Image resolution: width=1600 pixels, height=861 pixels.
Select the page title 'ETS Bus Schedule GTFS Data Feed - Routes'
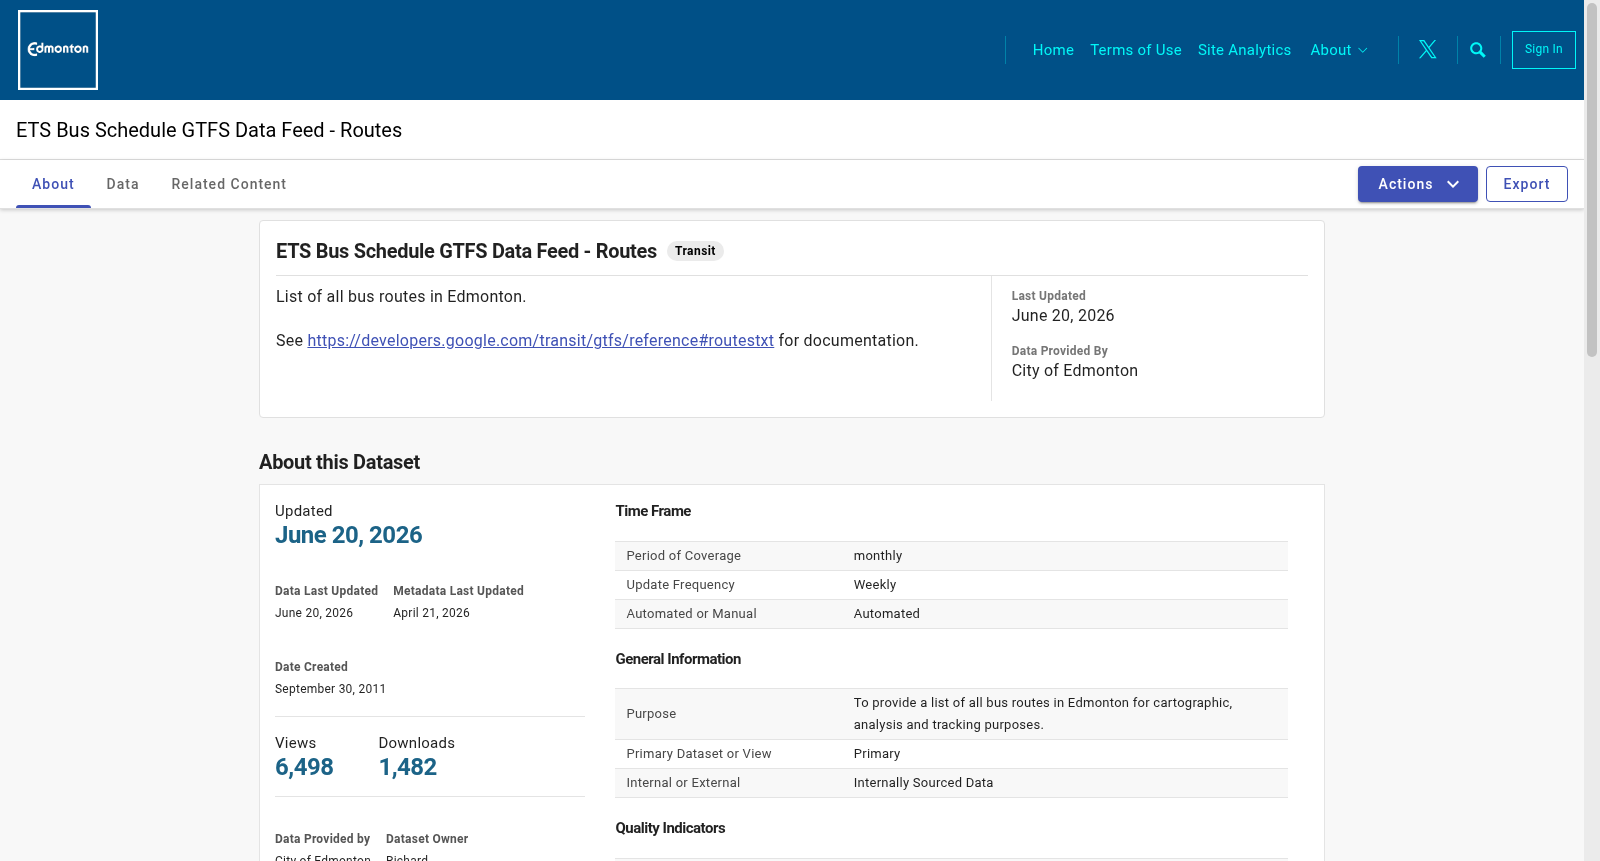coord(209,130)
